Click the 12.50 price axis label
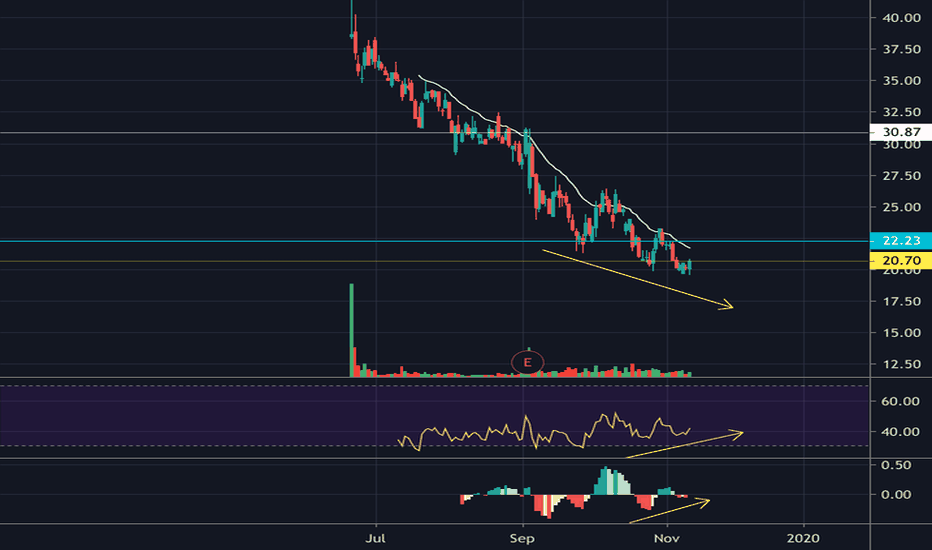Screen dimensions: 932x550 click(901, 364)
